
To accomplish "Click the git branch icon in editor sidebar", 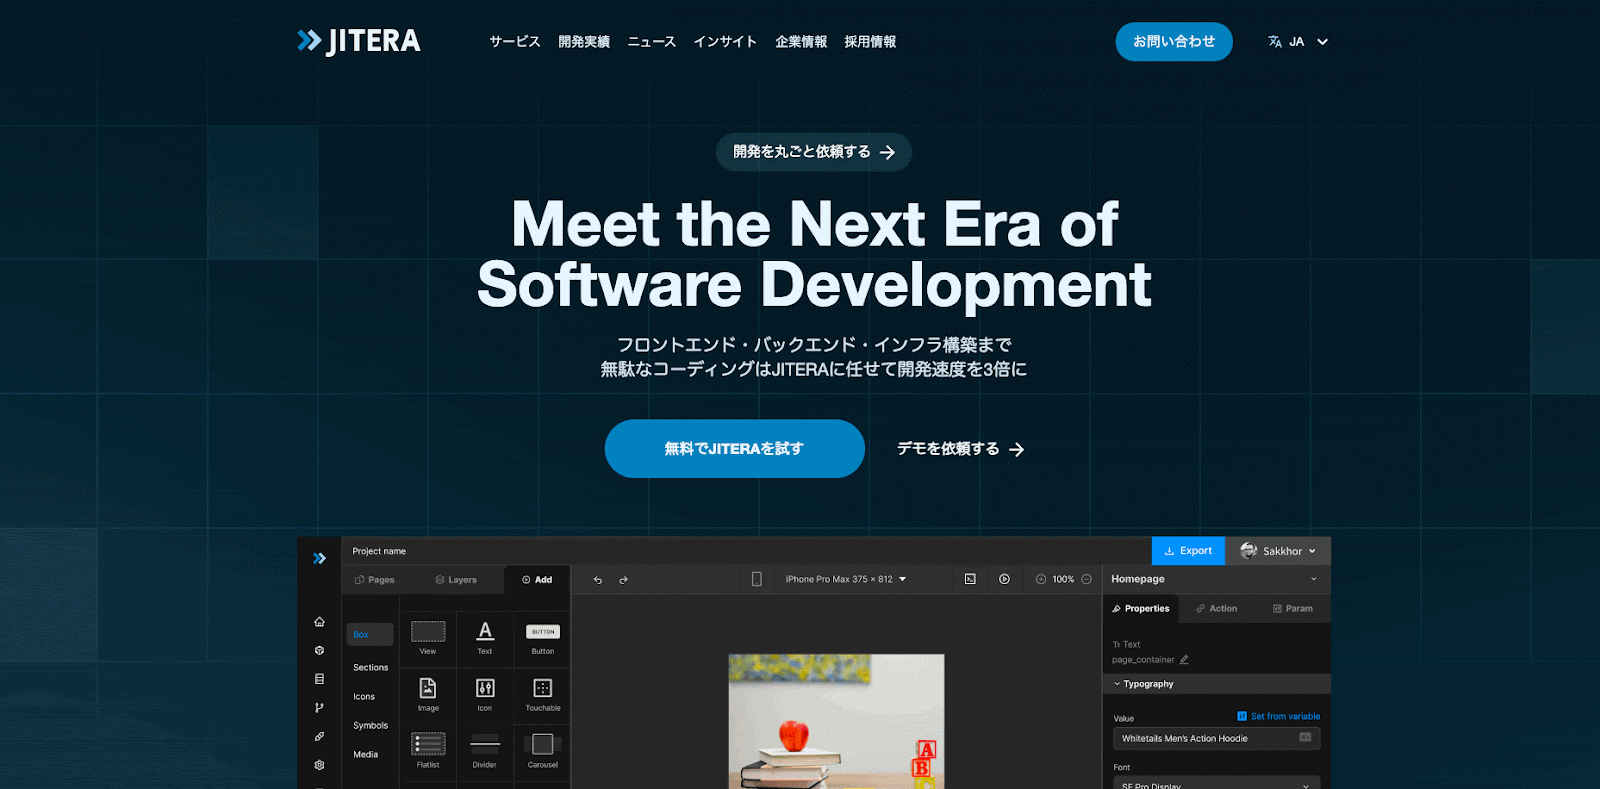I will pos(319,708).
